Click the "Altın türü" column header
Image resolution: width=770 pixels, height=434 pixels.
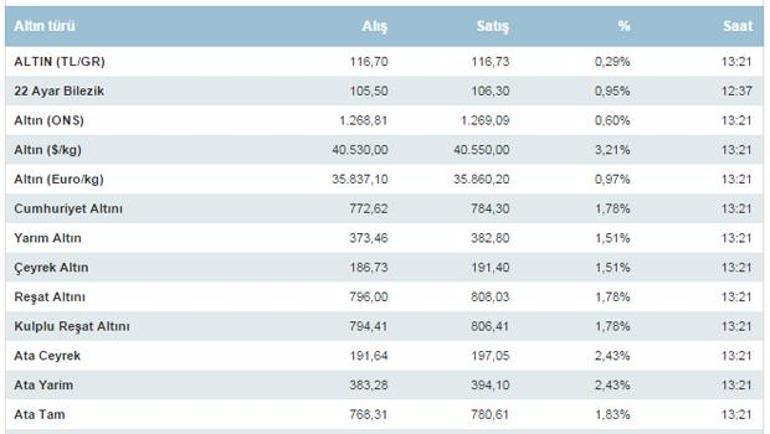click(x=45, y=26)
